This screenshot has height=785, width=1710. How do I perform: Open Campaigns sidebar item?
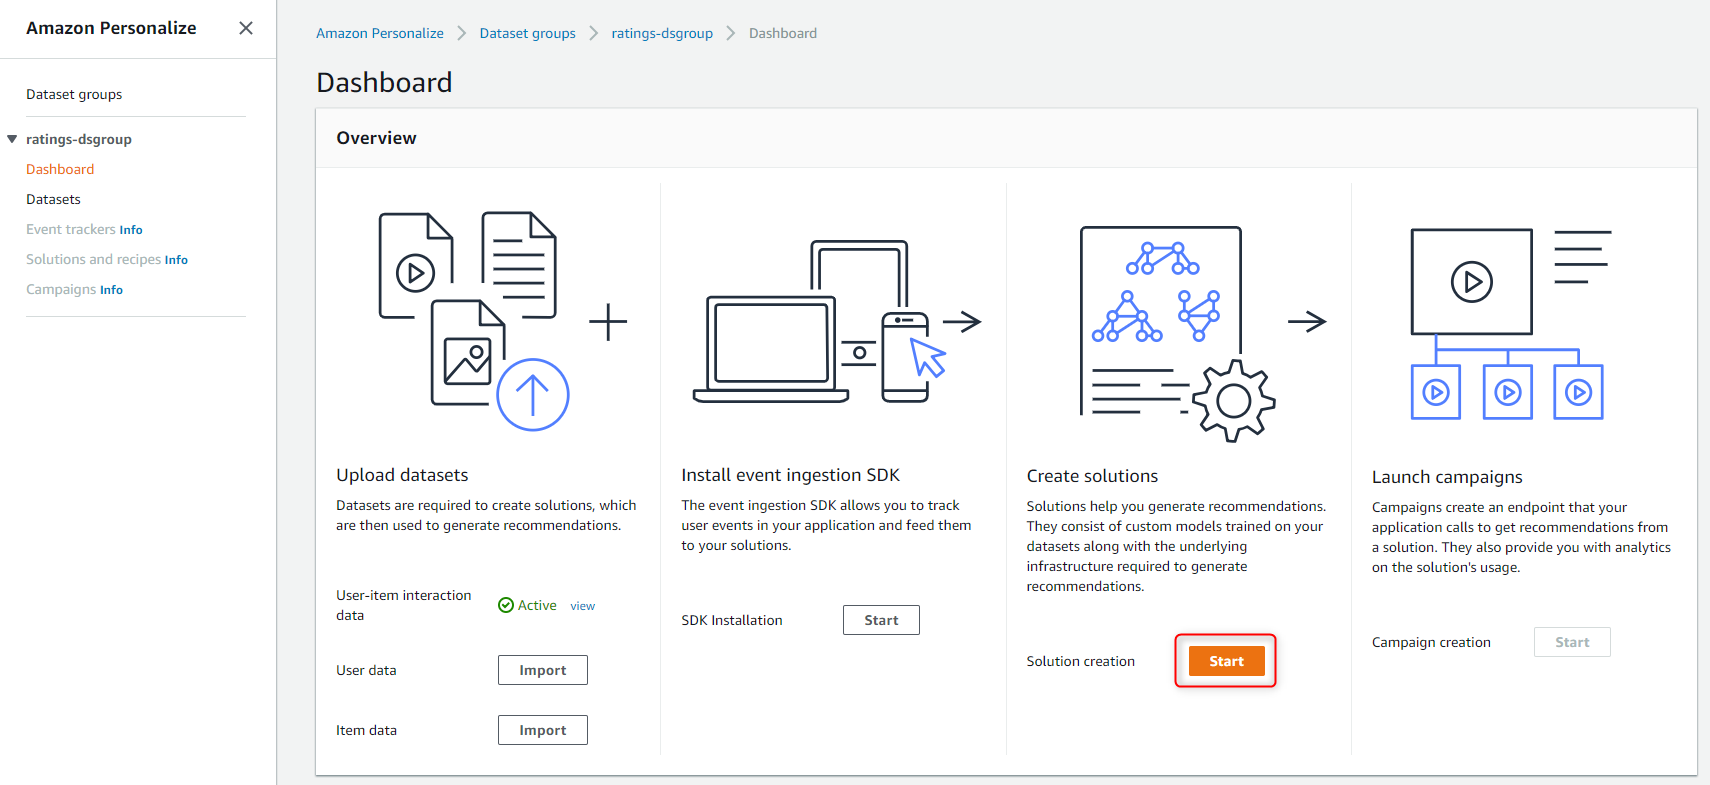(61, 289)
